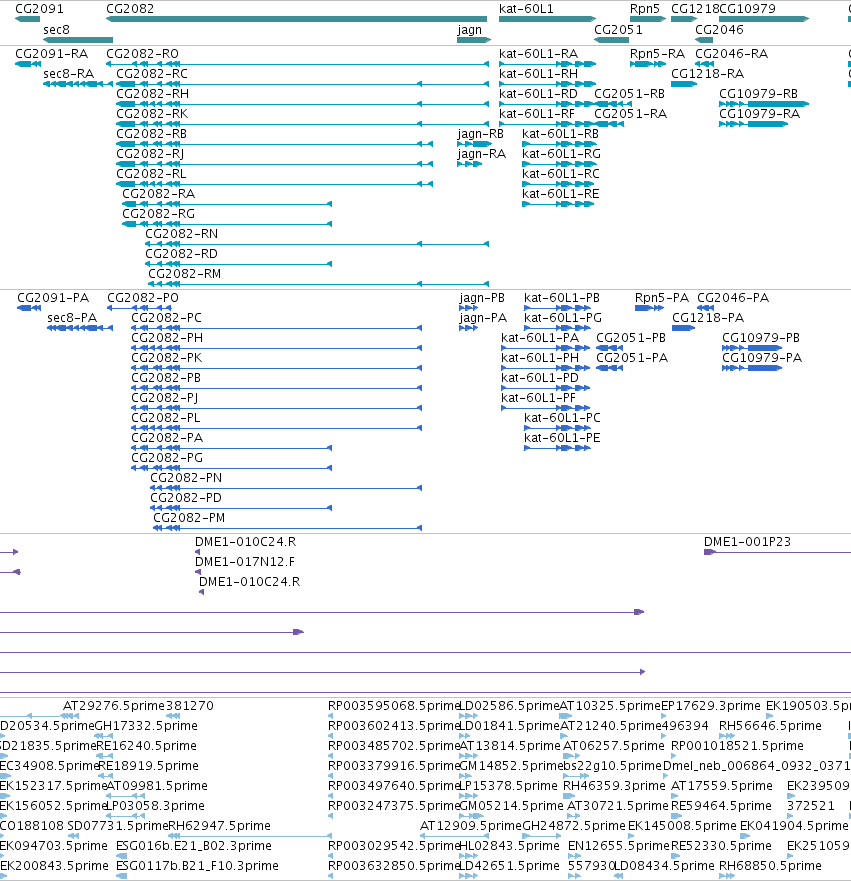Click the CG2046 gene label
The width and height of the screenshot is (851, 881).
tap(719, 30)
